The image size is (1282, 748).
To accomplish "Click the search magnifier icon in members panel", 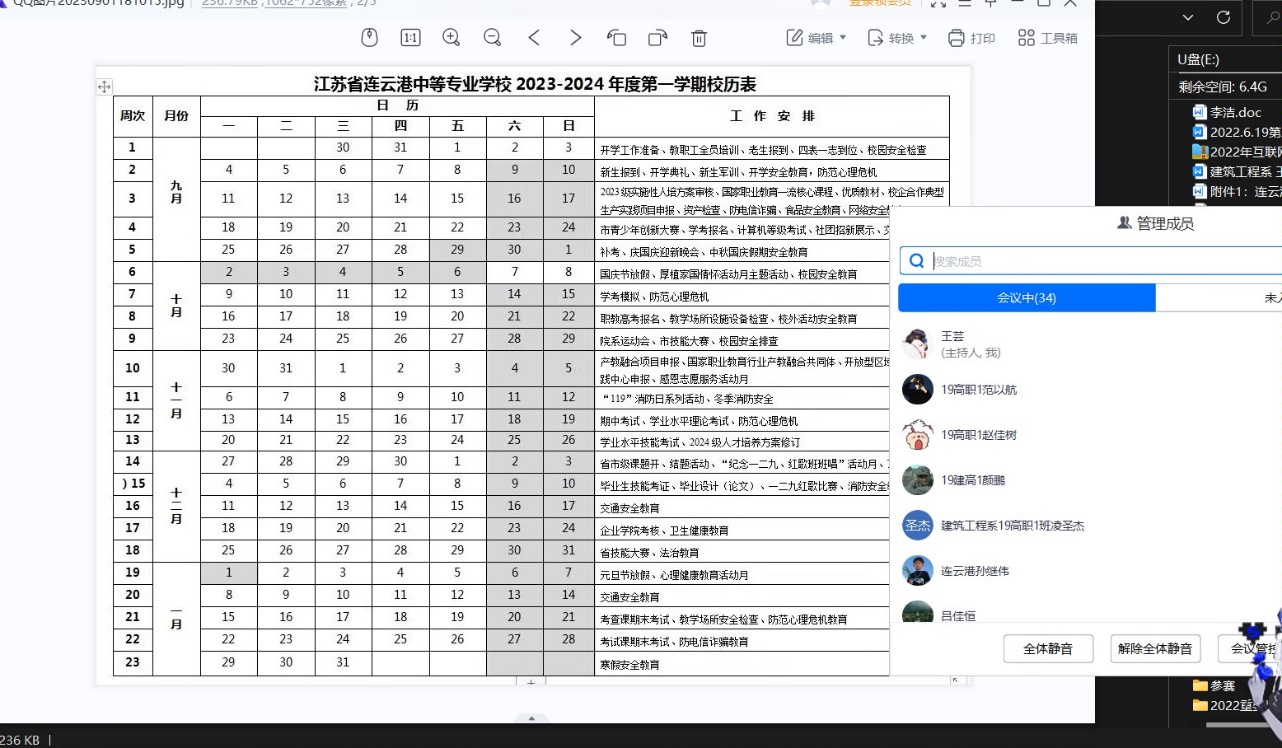I will [x=915, y=261].
